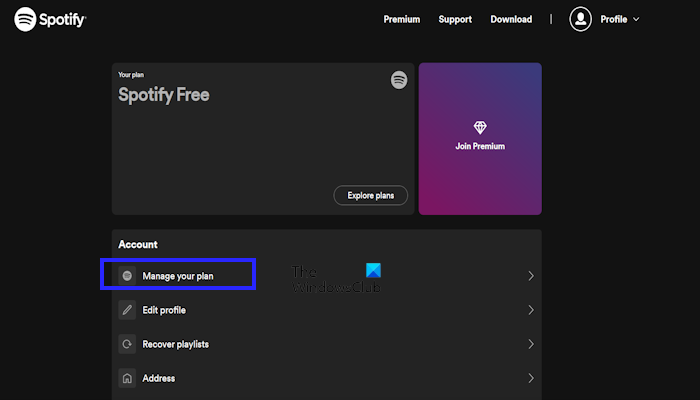
Task: Click the Recover playlists chevron arrow
Action: [531, 344]
